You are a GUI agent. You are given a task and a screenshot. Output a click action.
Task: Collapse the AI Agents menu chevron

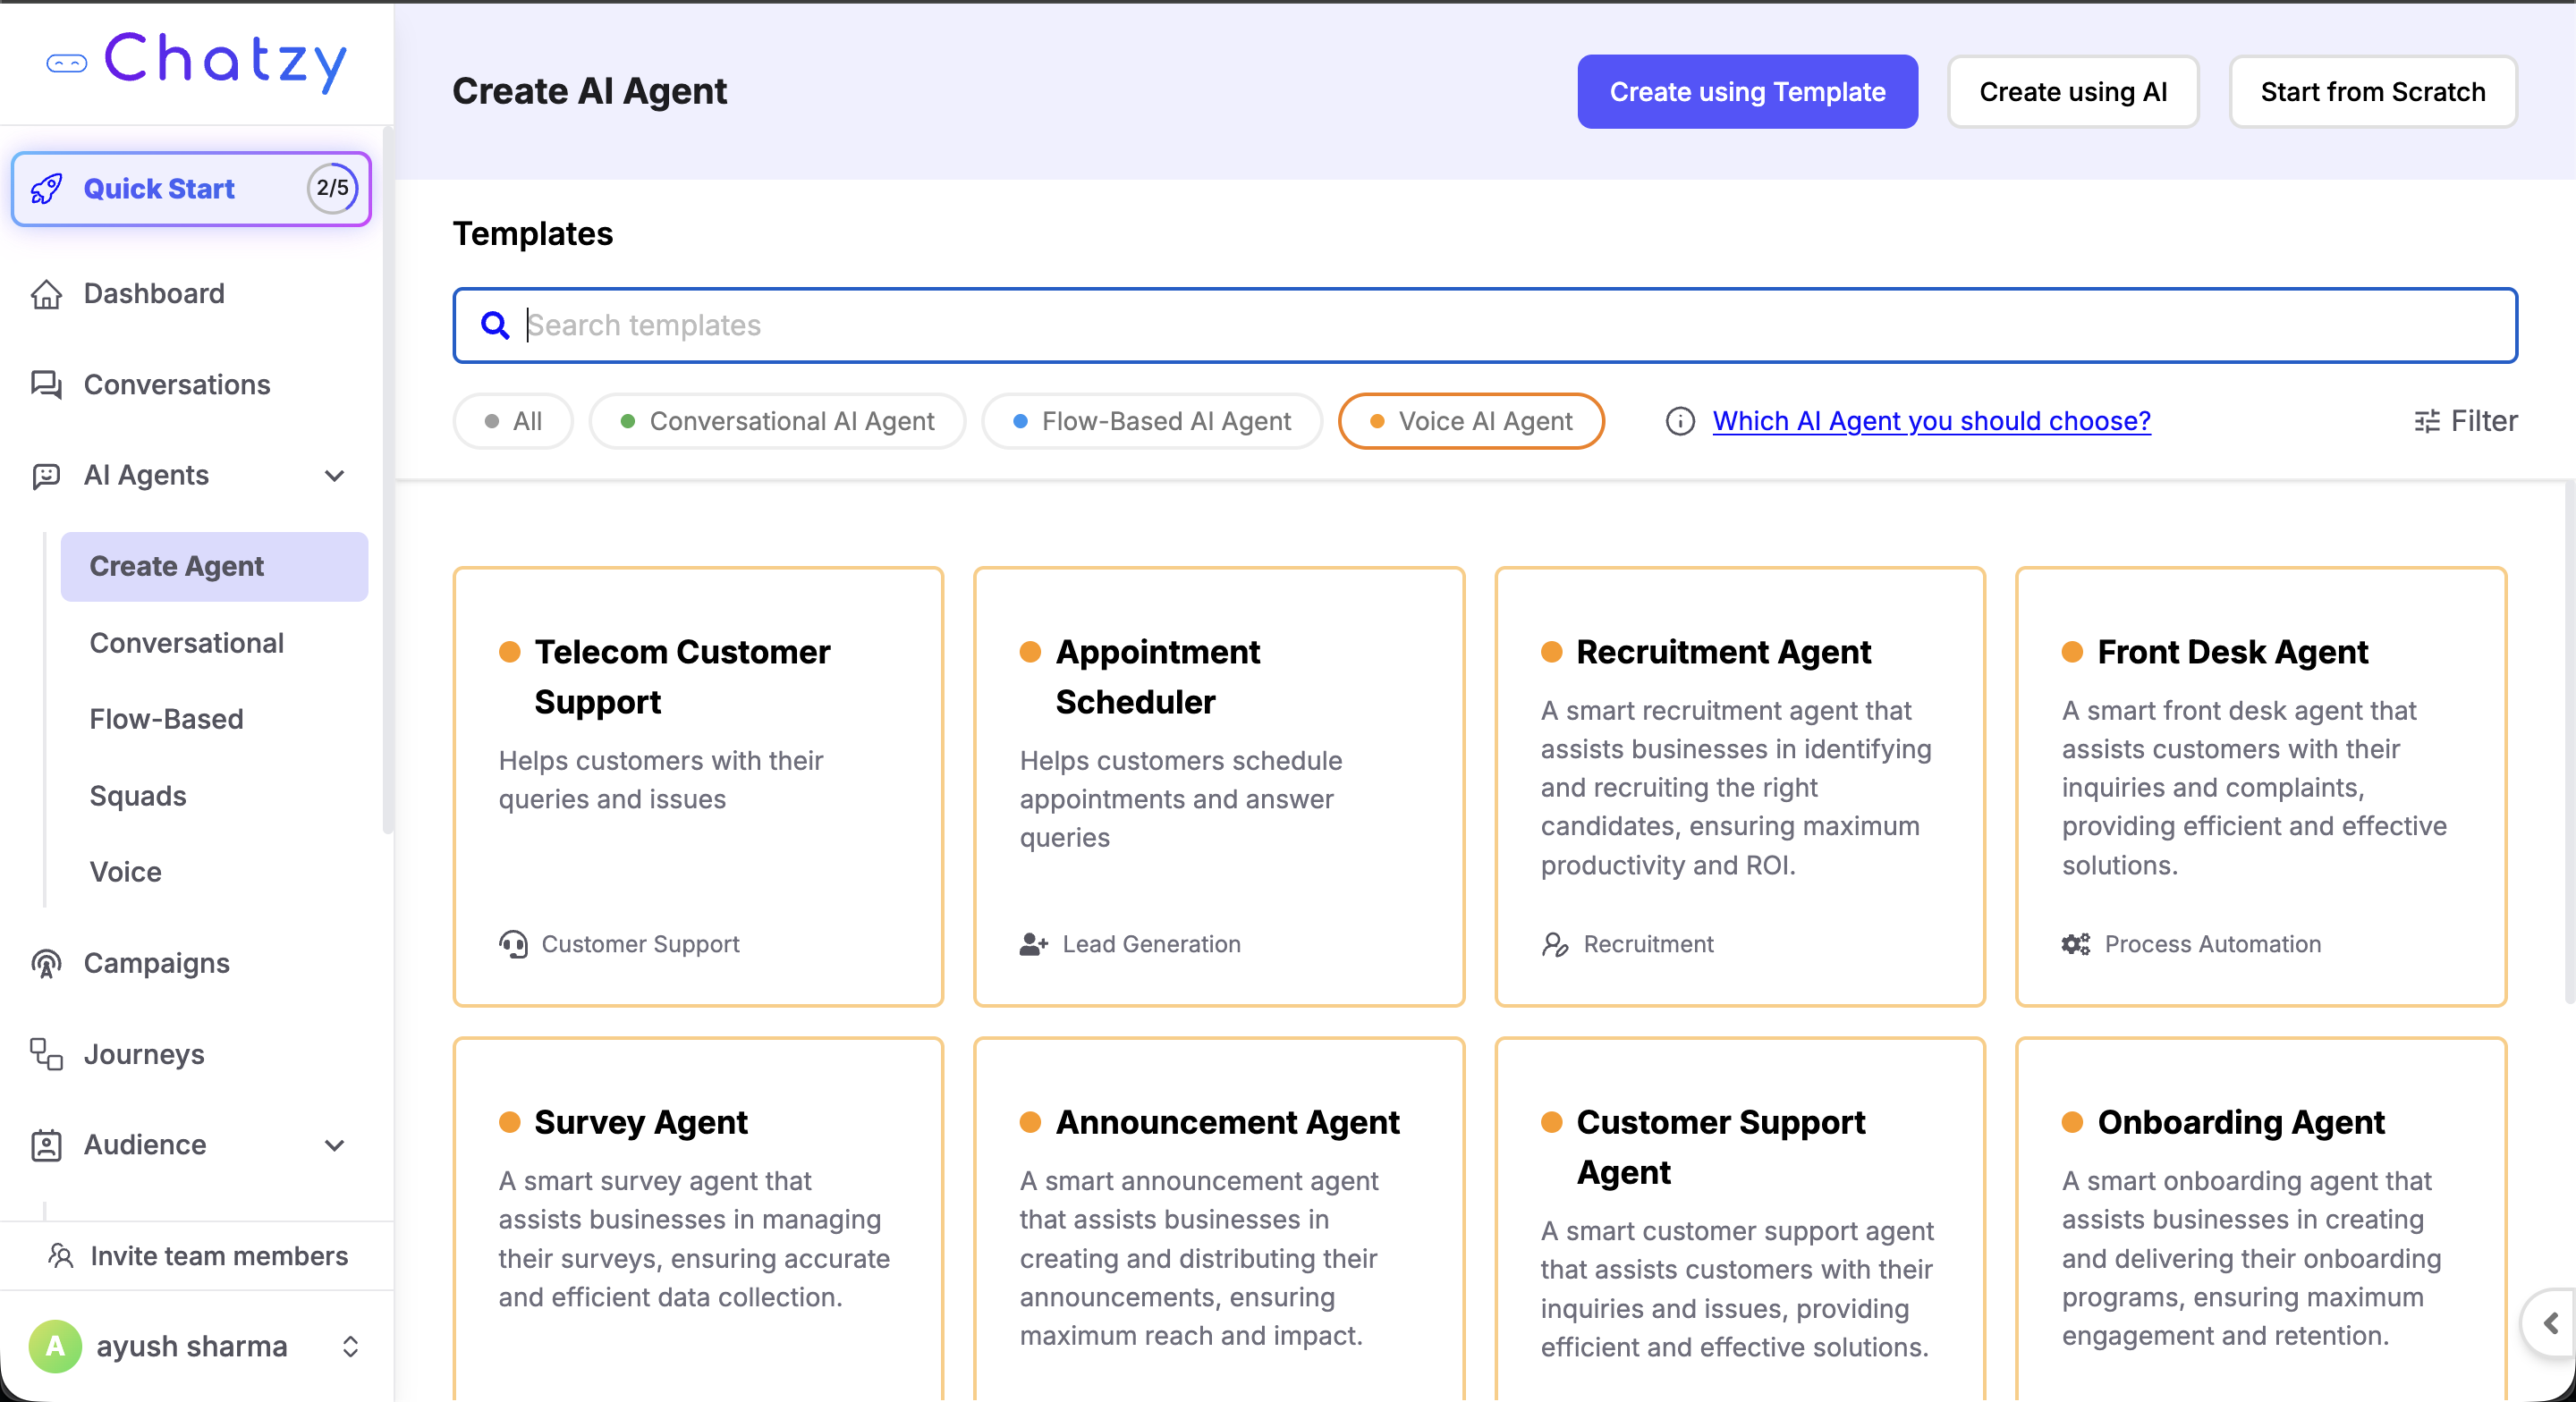pyautogui.click(x=335, y=476)
